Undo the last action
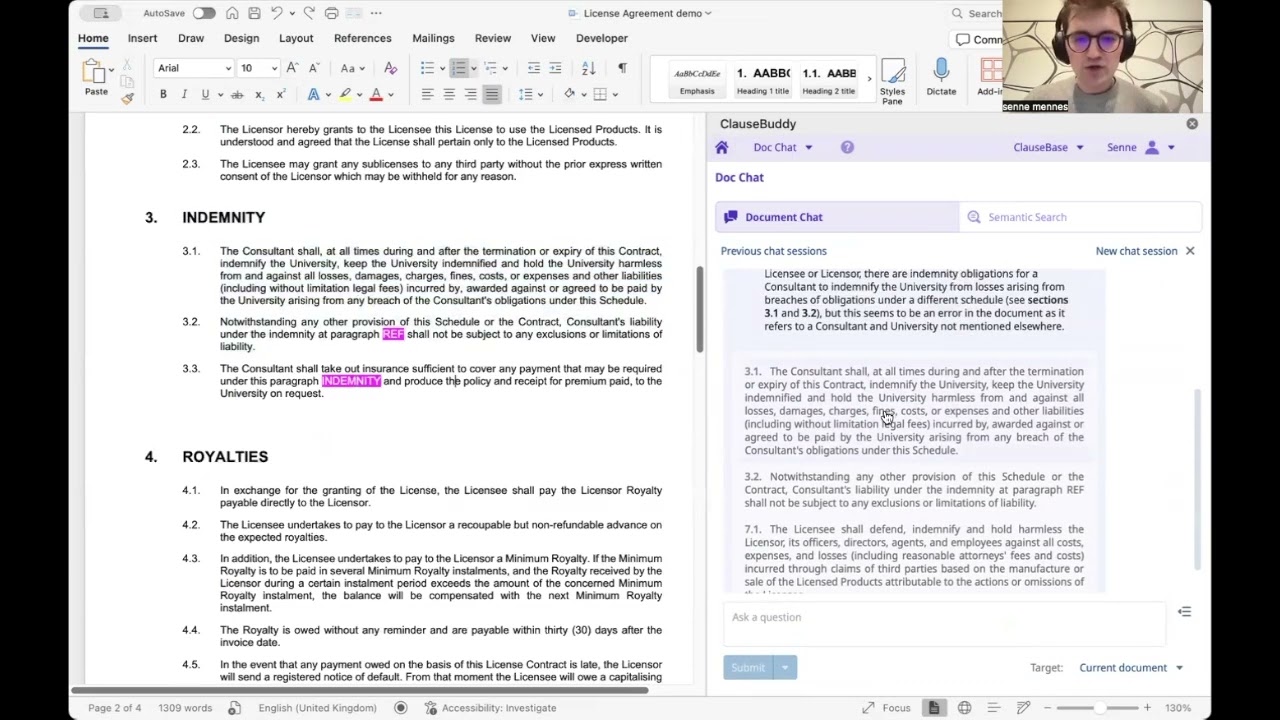Viewport: 1280px width, 720px height. click(x=277, y=13)
